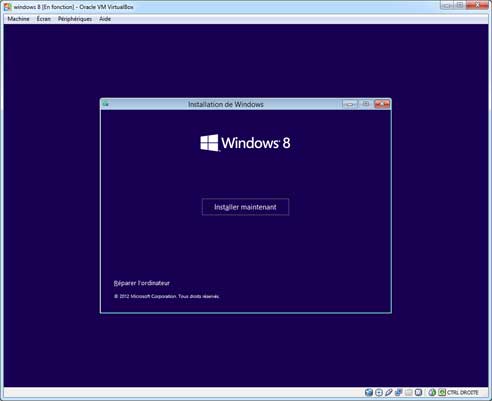Click the Windows 8 logo
The height and width of the screenshot is (401, 492).
click(x=245, y=143)
